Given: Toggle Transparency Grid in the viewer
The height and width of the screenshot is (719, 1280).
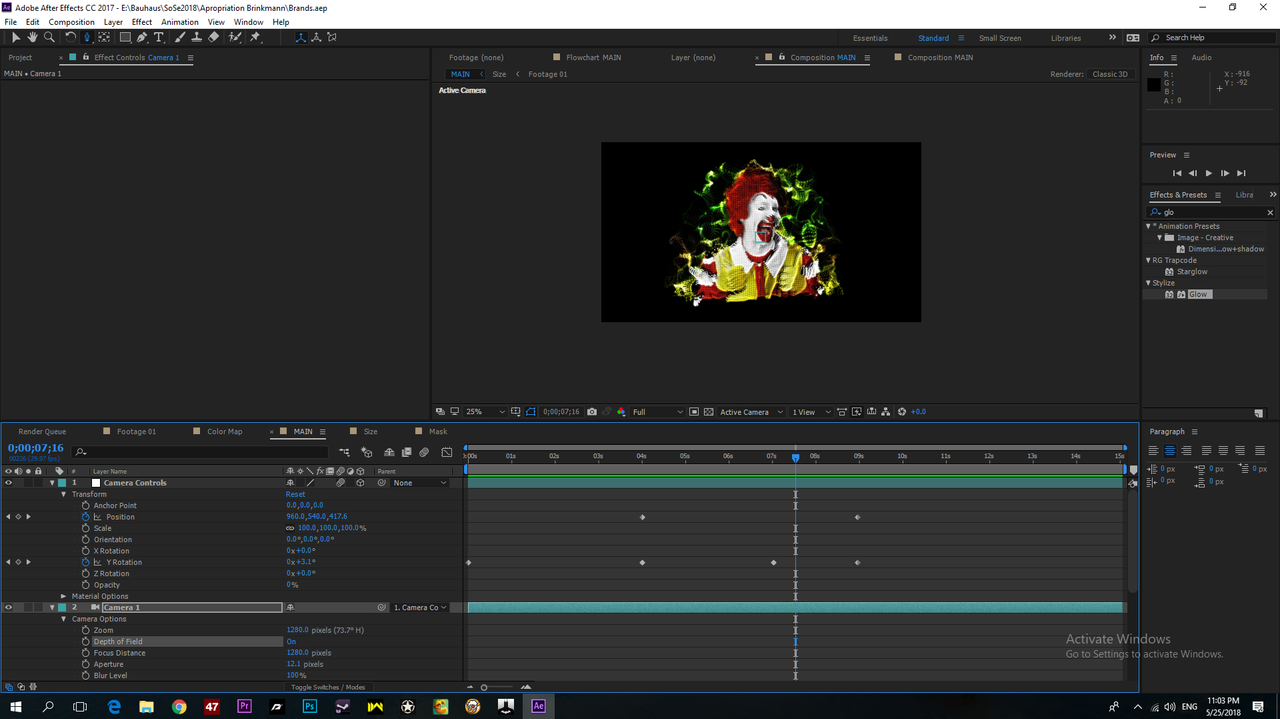Looking at the screenshot, I should coord(708,412).
